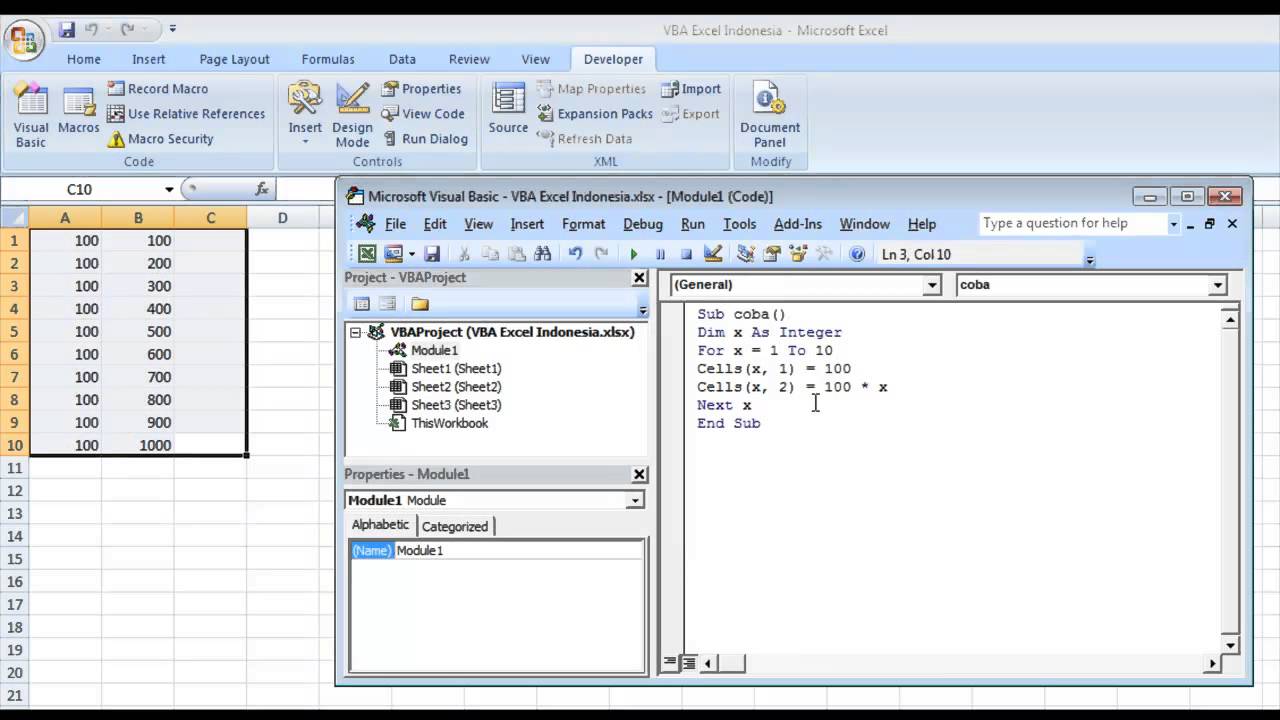
Task: Save the project with the VBA floppy icon
Action: [x=432, y=254]
